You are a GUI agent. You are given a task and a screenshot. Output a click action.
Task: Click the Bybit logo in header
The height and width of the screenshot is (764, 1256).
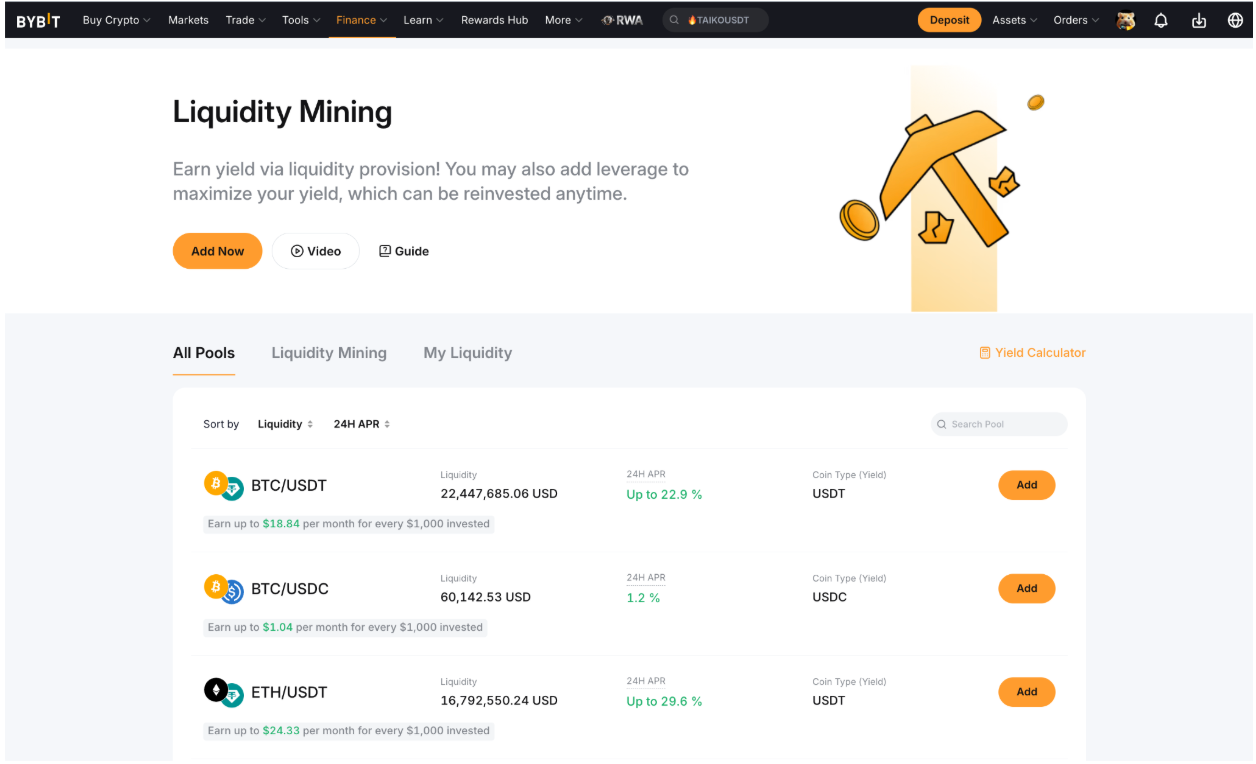coord(38,20)
